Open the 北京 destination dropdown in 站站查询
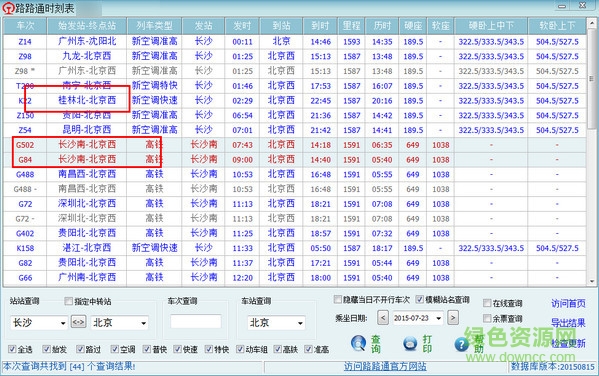The width and height of the screenshot is (599, 376). [144, 323]
